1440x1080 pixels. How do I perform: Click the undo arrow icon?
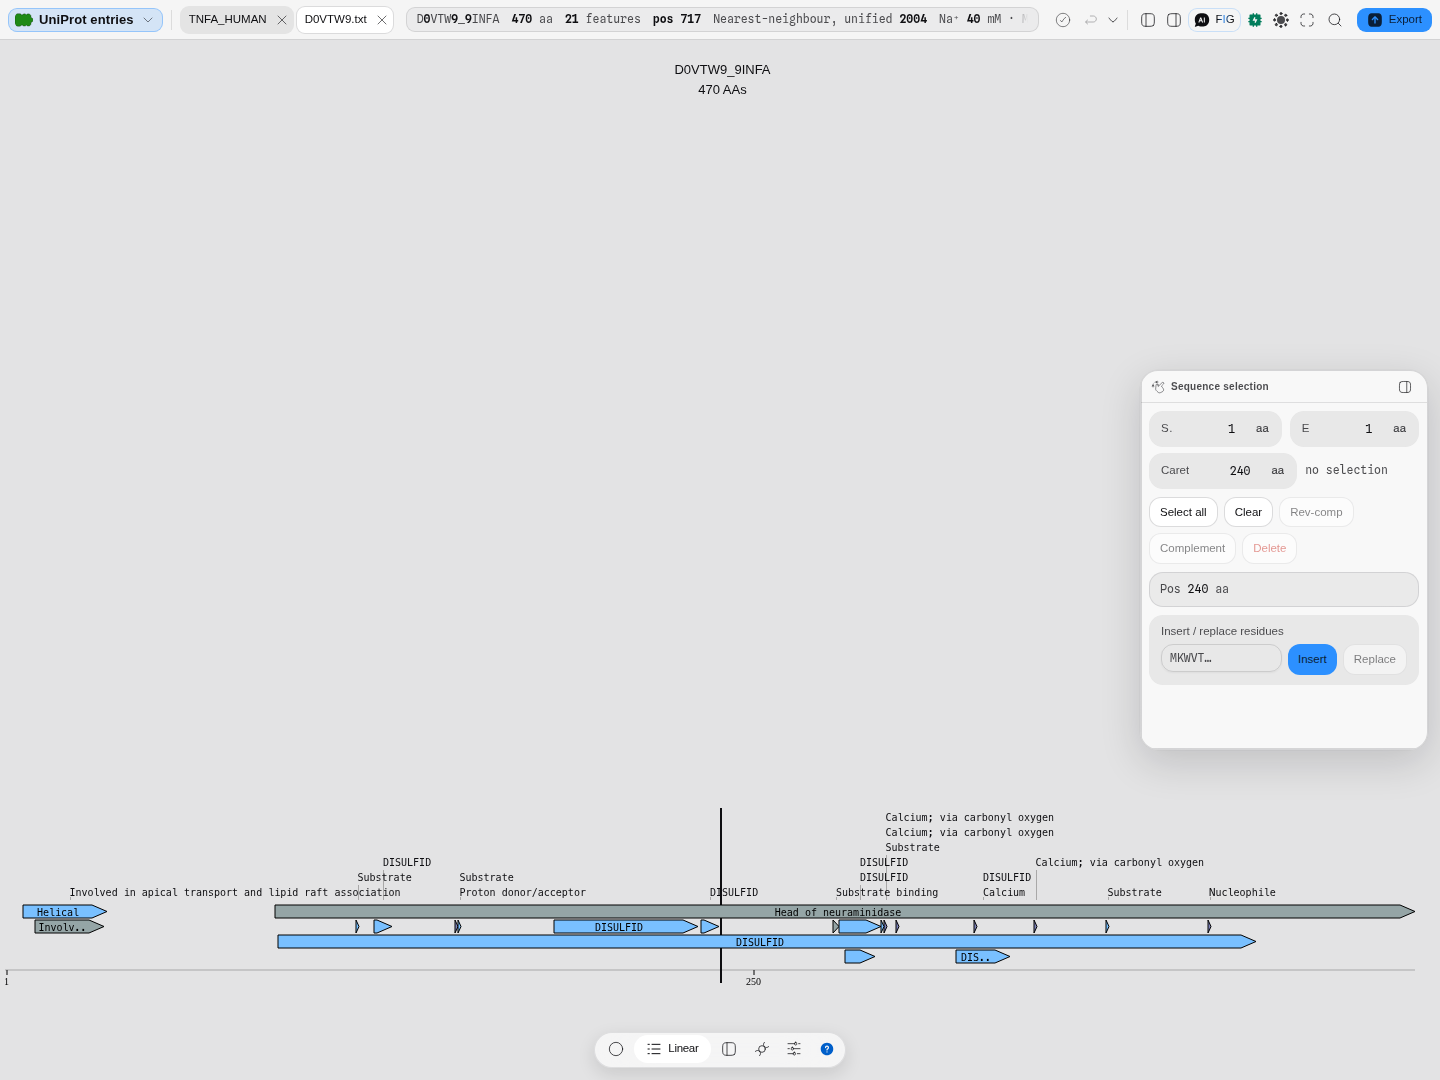tap(1091, 20)
